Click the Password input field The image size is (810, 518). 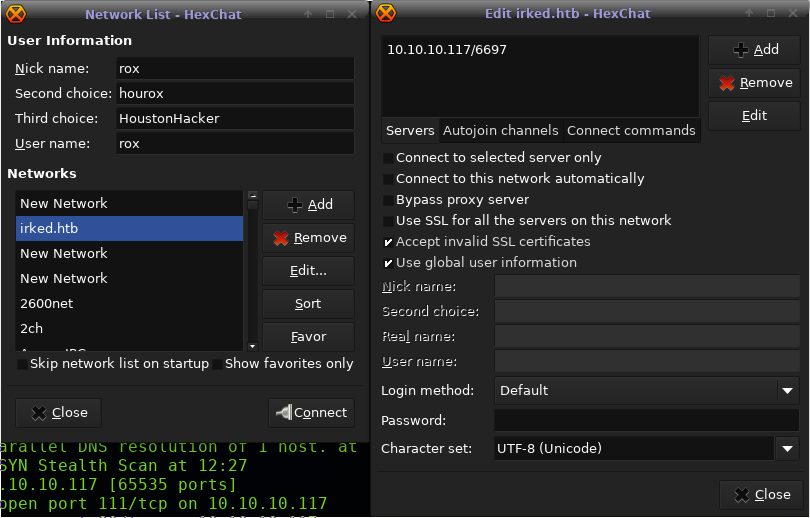pos(646,421)
